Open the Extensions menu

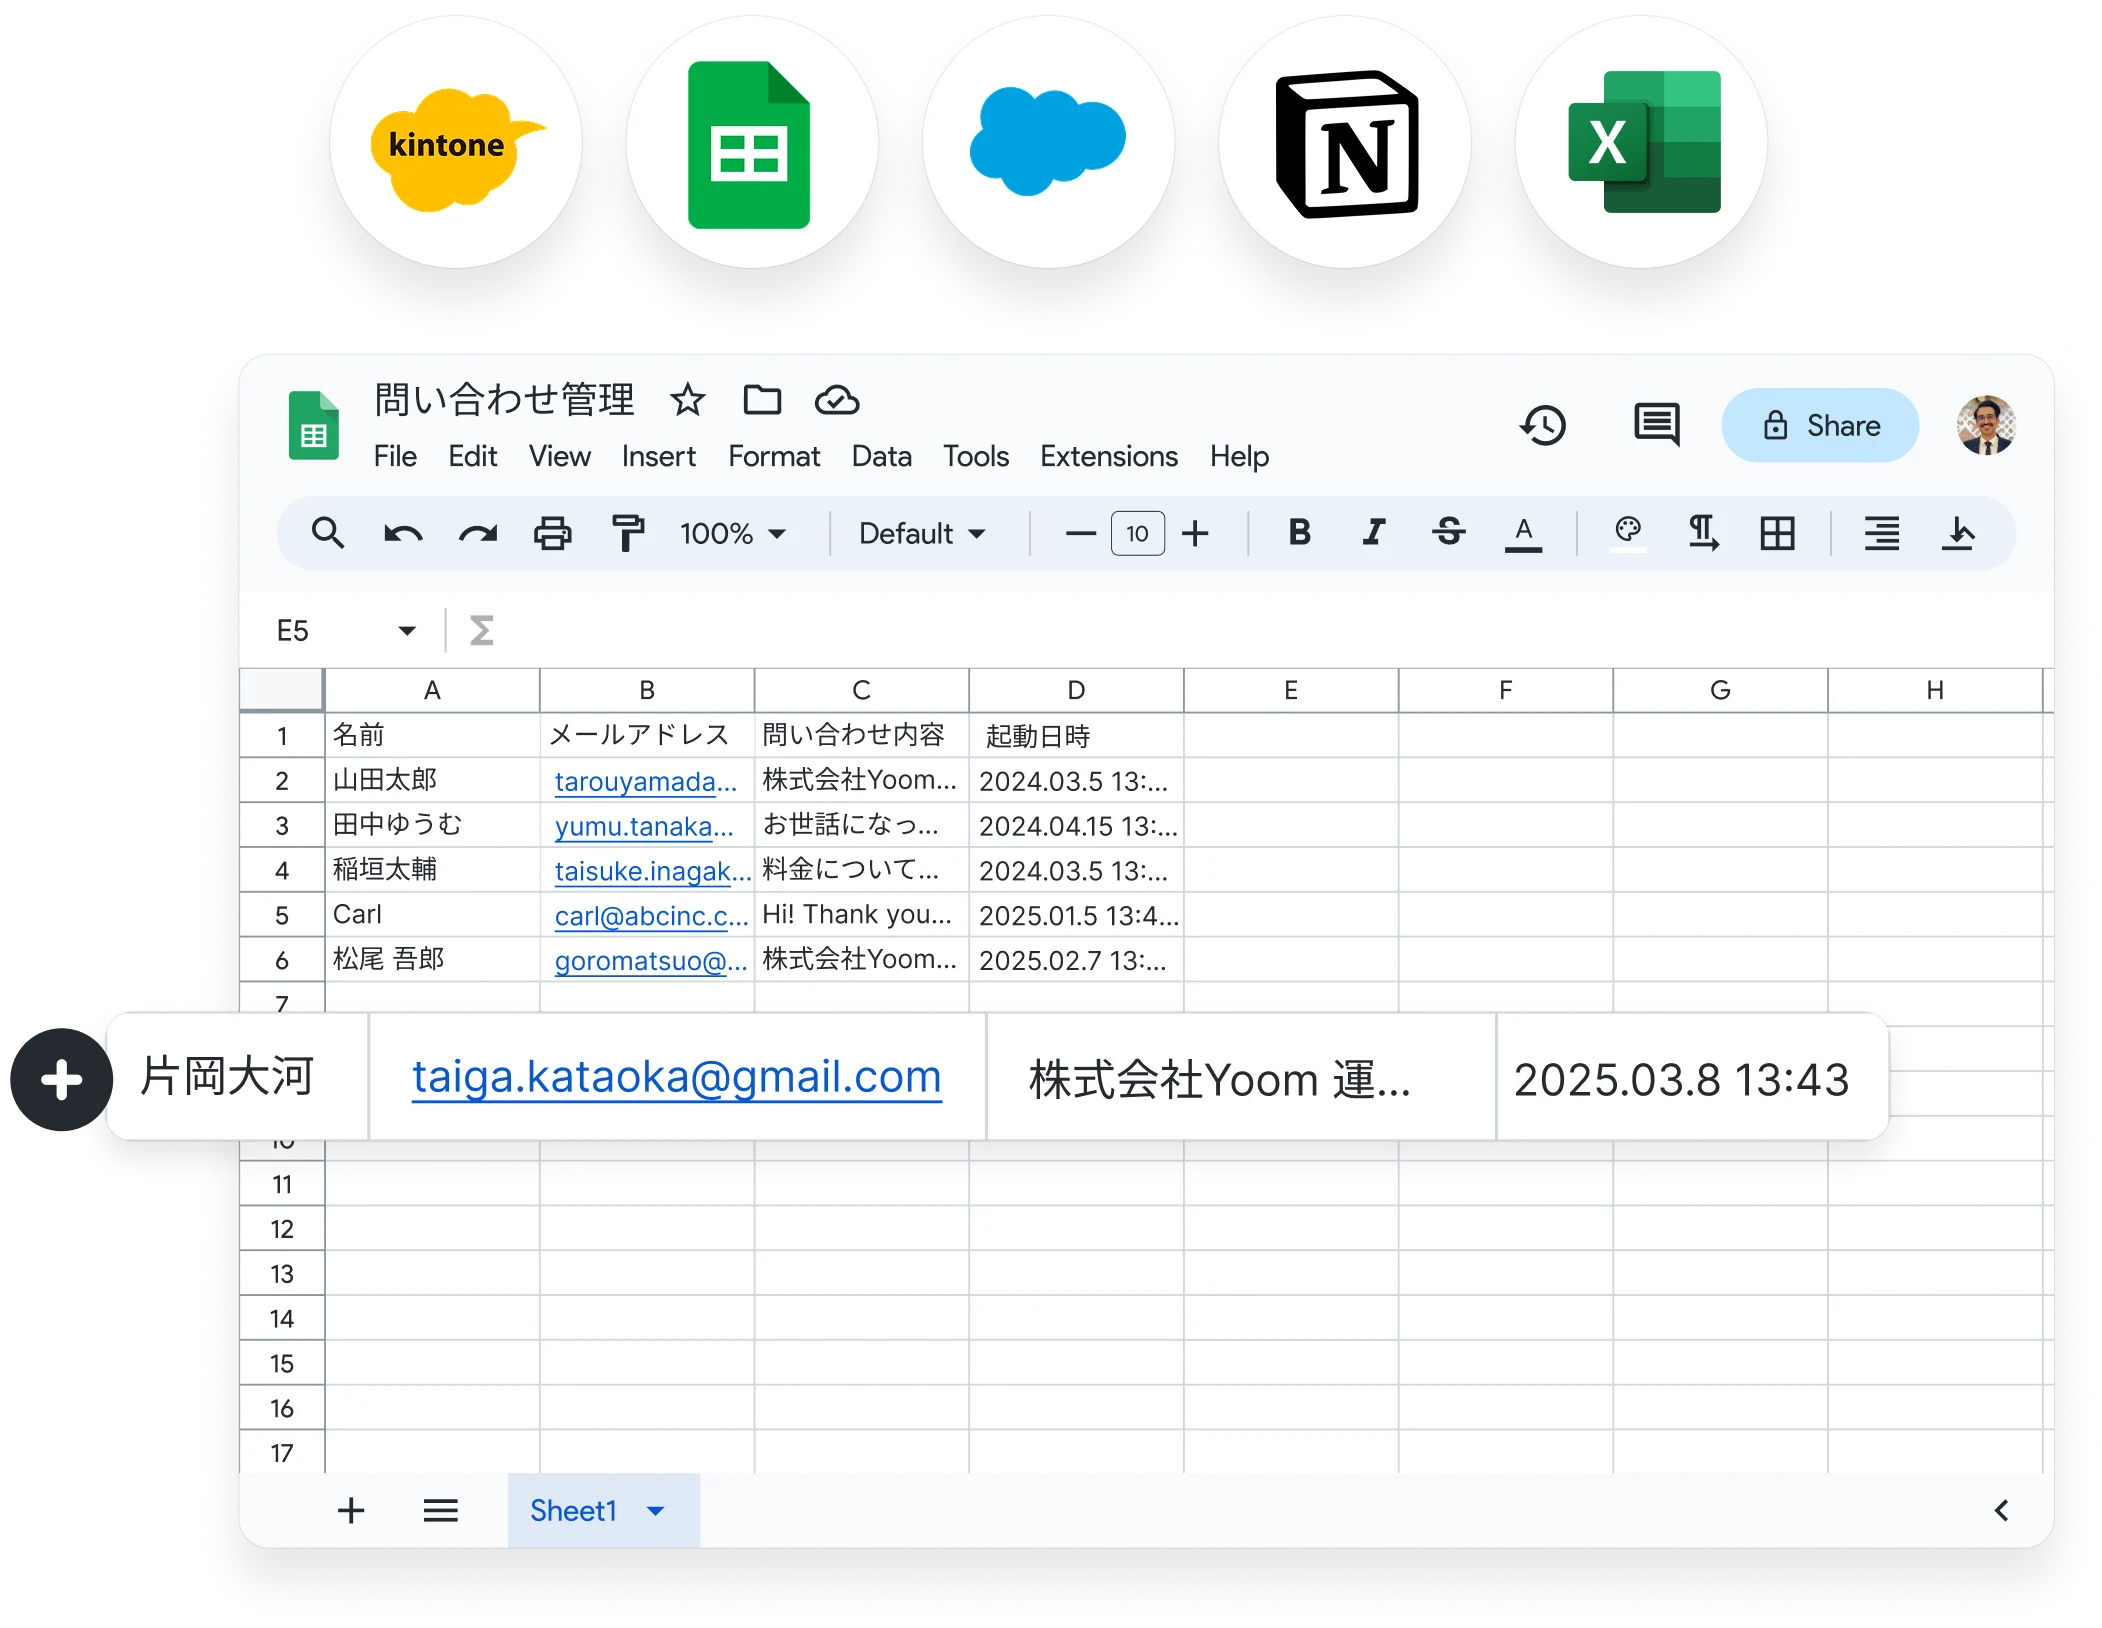(x=1108, y=456)
